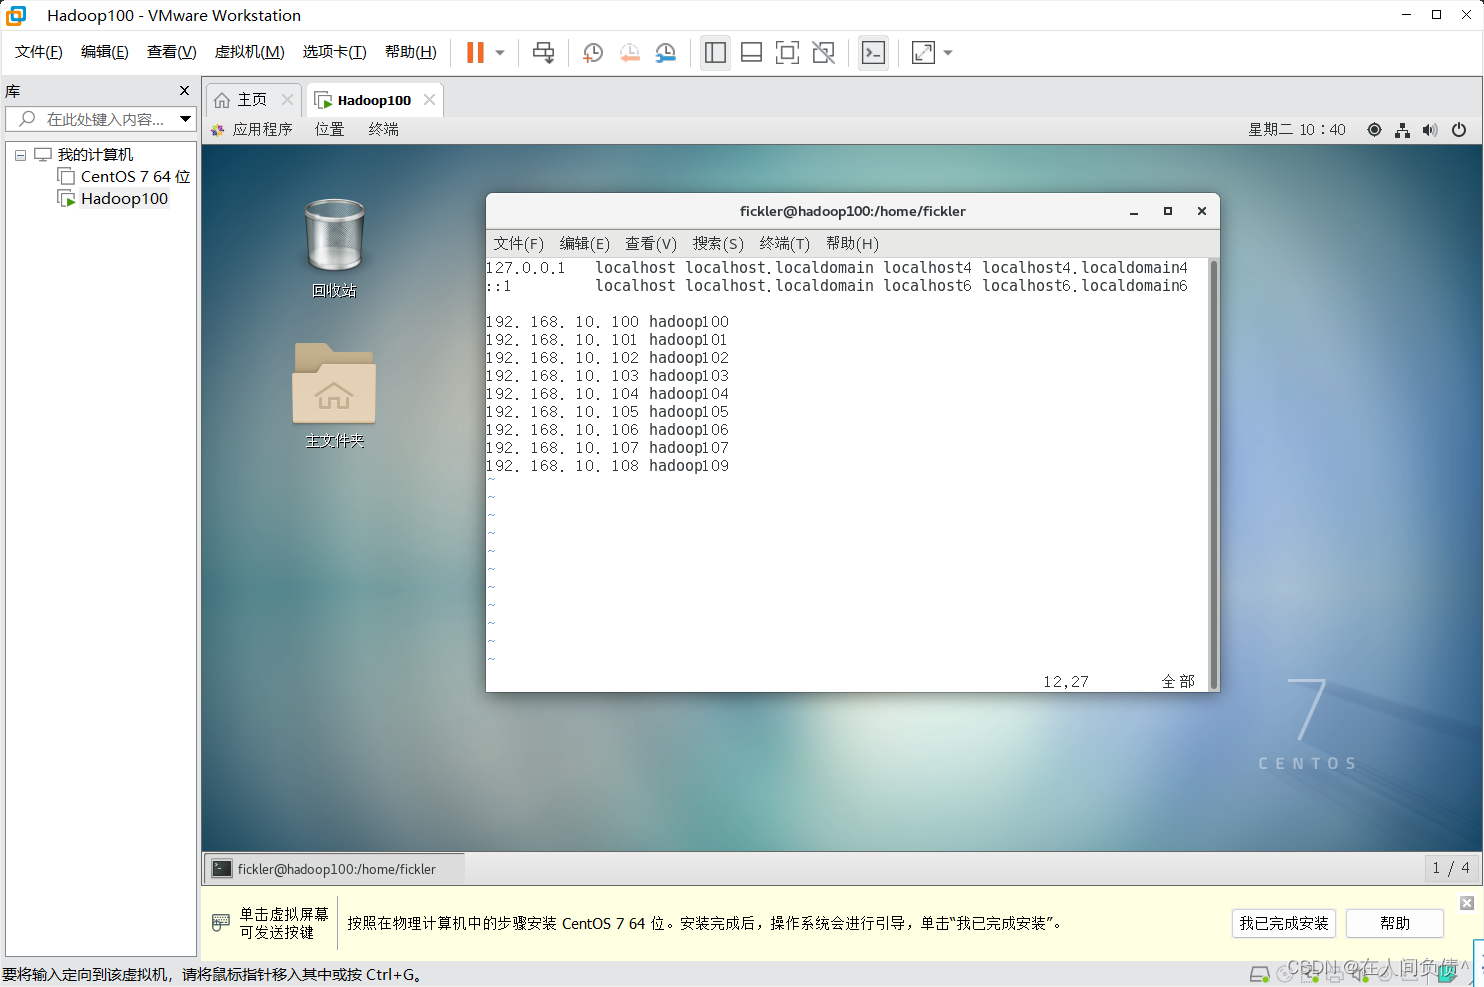Click the 帮助 button in install bar
Screen dimensions: 1484x987
(1394, 923)
